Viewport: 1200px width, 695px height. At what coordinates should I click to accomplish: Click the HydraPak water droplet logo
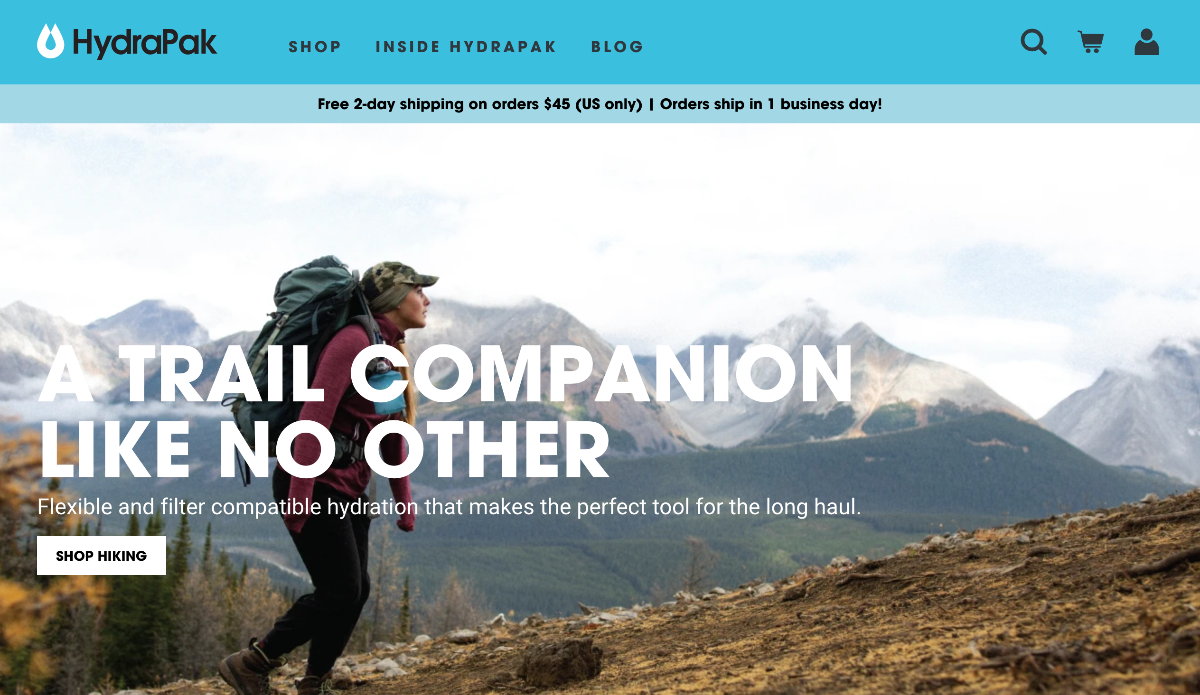[51, 41]
